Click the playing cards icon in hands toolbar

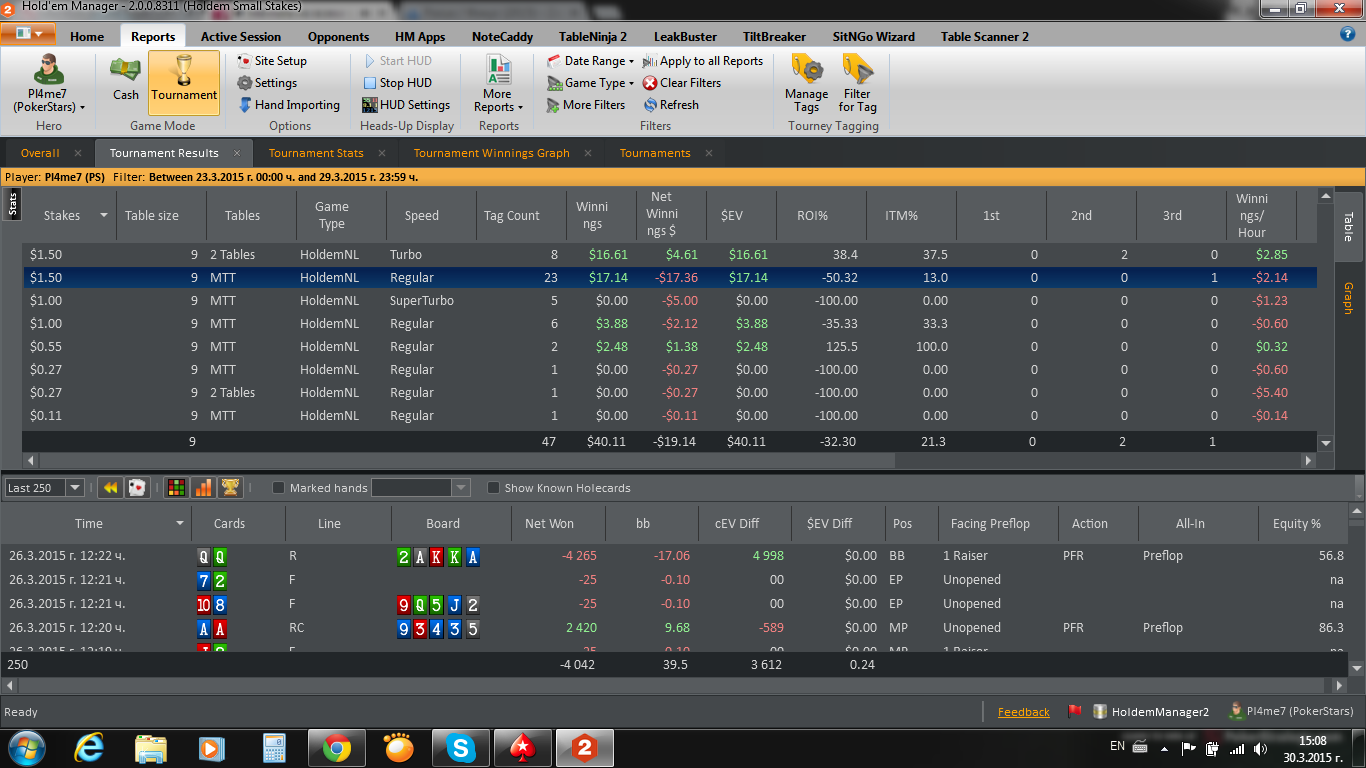(x=137, y=488)
